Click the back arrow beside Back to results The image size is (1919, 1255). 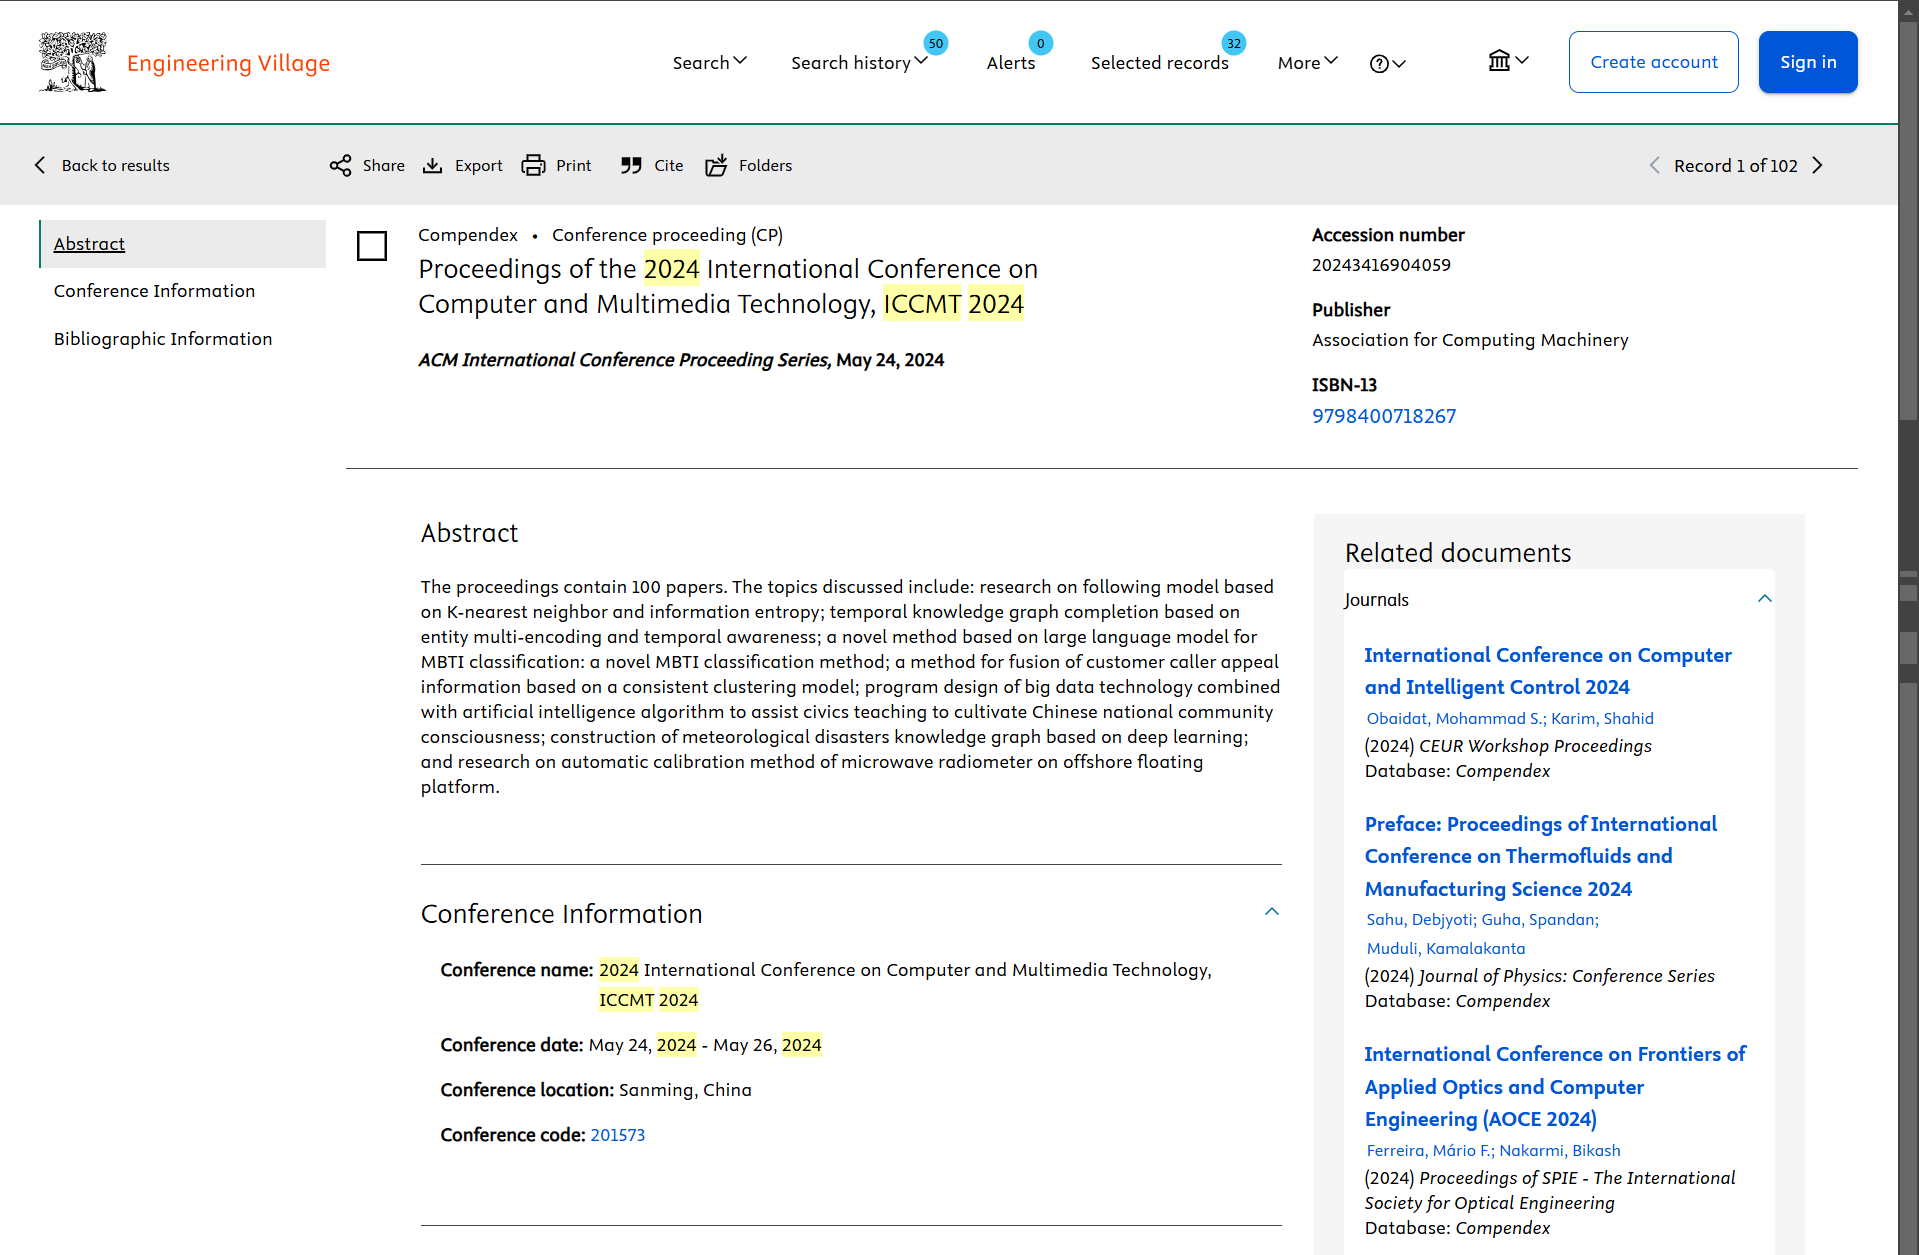[x=40, y=166]
